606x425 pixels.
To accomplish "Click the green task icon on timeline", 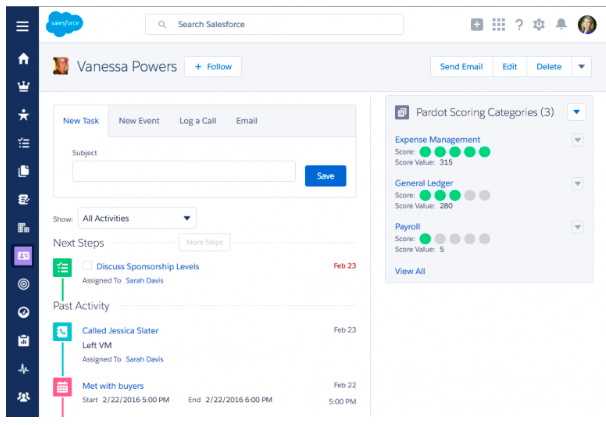I will (x=62, y=267).
